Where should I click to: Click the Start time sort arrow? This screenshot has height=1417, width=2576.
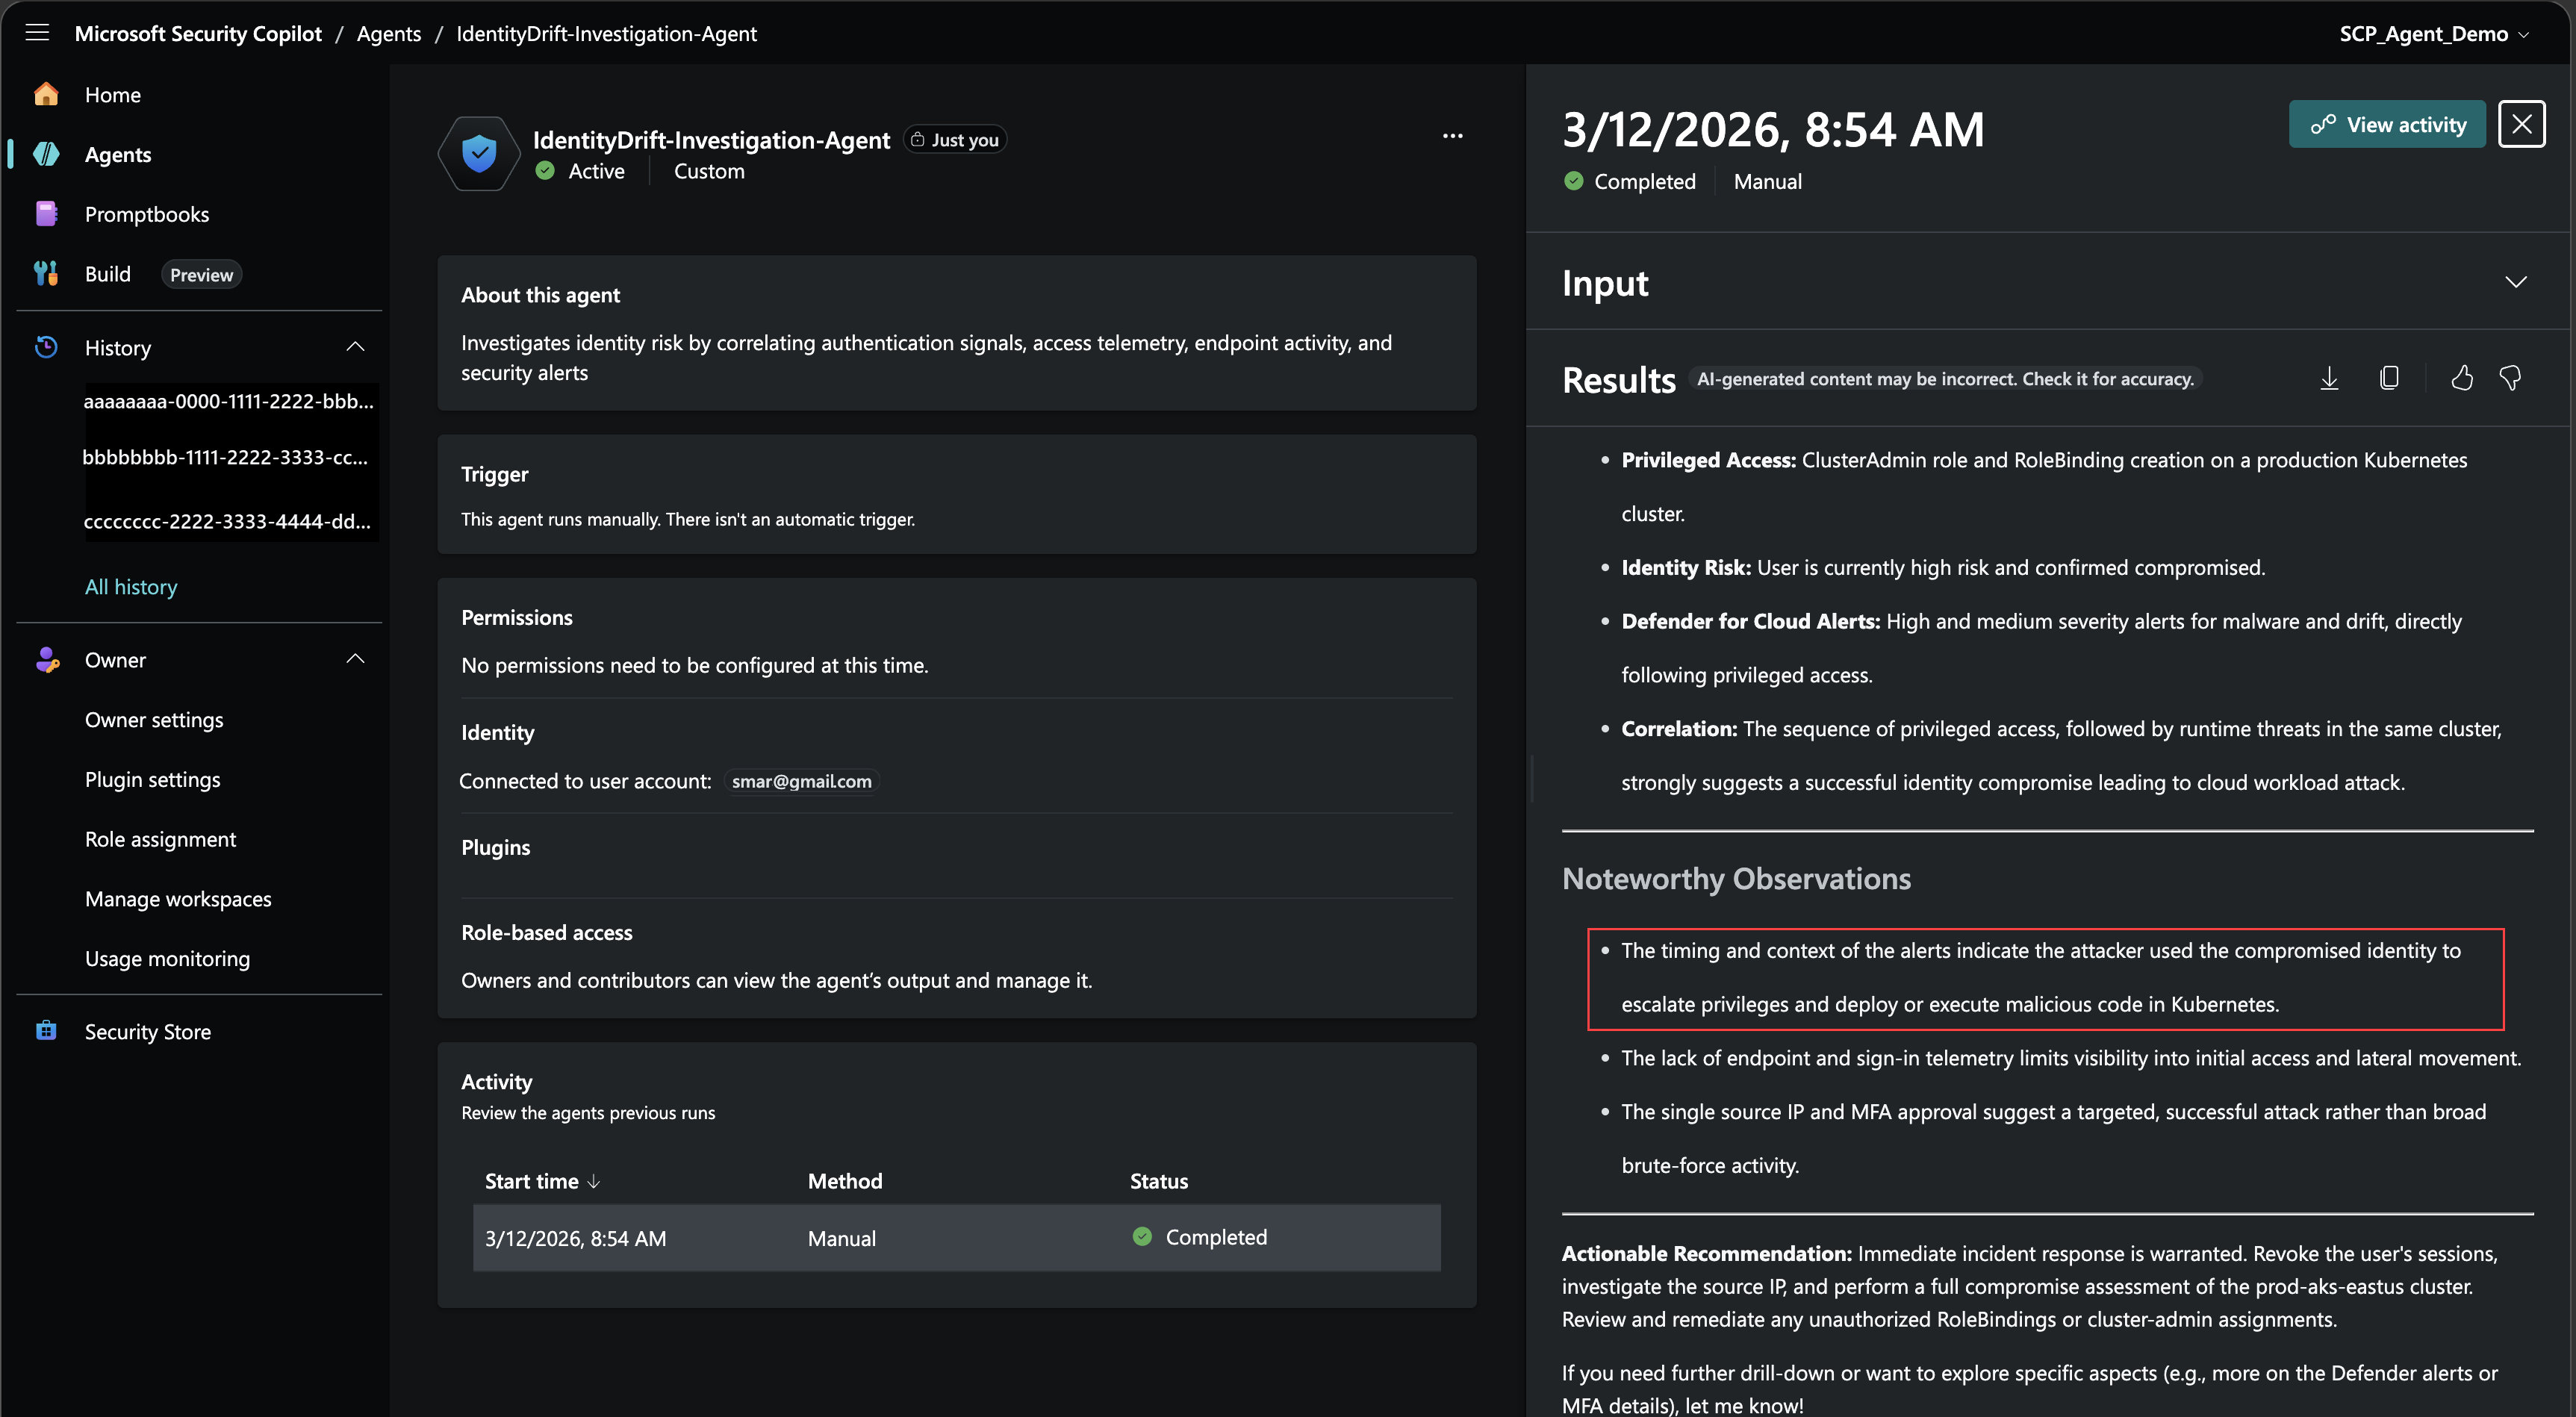(594, 1181)
